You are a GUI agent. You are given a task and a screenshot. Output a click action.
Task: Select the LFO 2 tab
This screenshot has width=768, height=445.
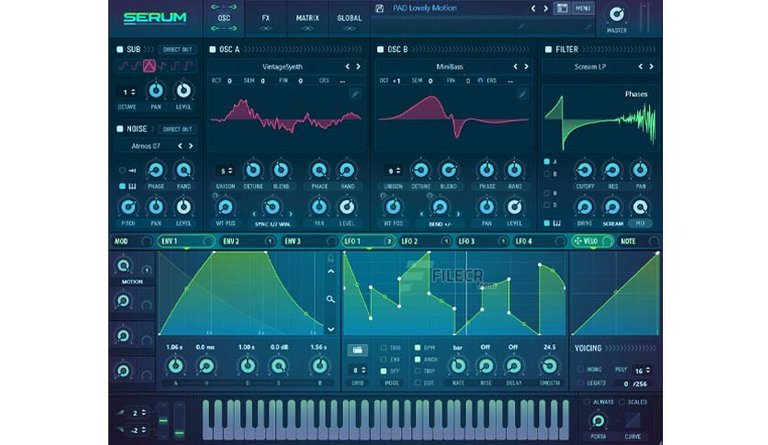click(x=424, y=241)
